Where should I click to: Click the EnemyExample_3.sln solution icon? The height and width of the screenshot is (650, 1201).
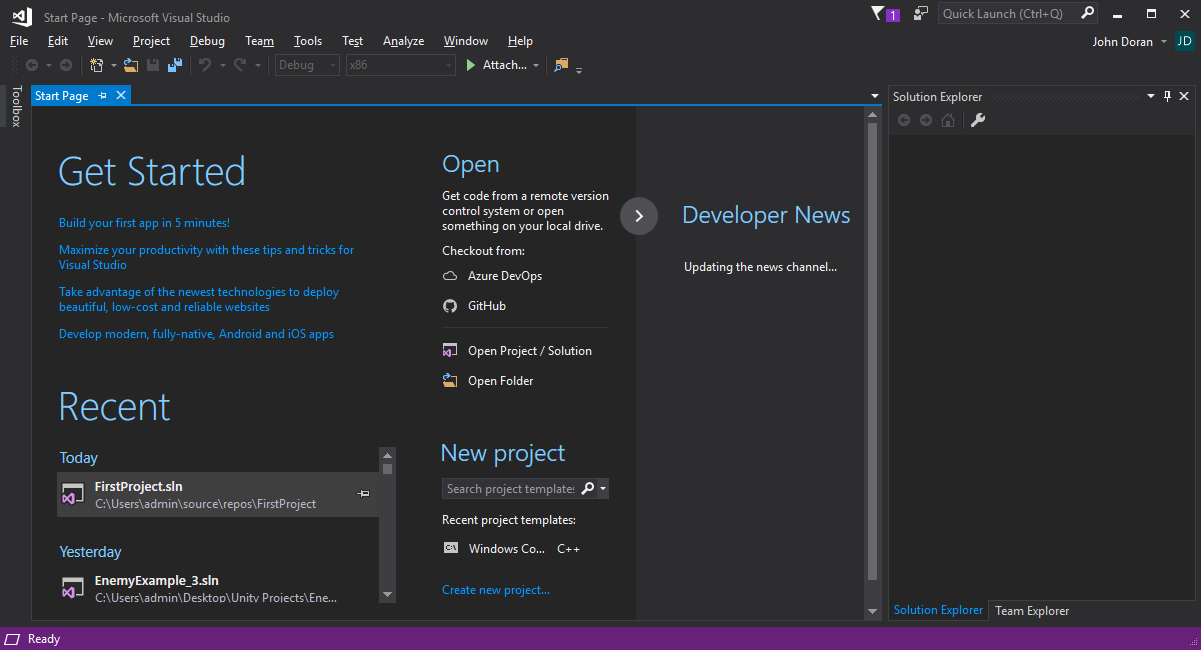[x=73, y=588]
